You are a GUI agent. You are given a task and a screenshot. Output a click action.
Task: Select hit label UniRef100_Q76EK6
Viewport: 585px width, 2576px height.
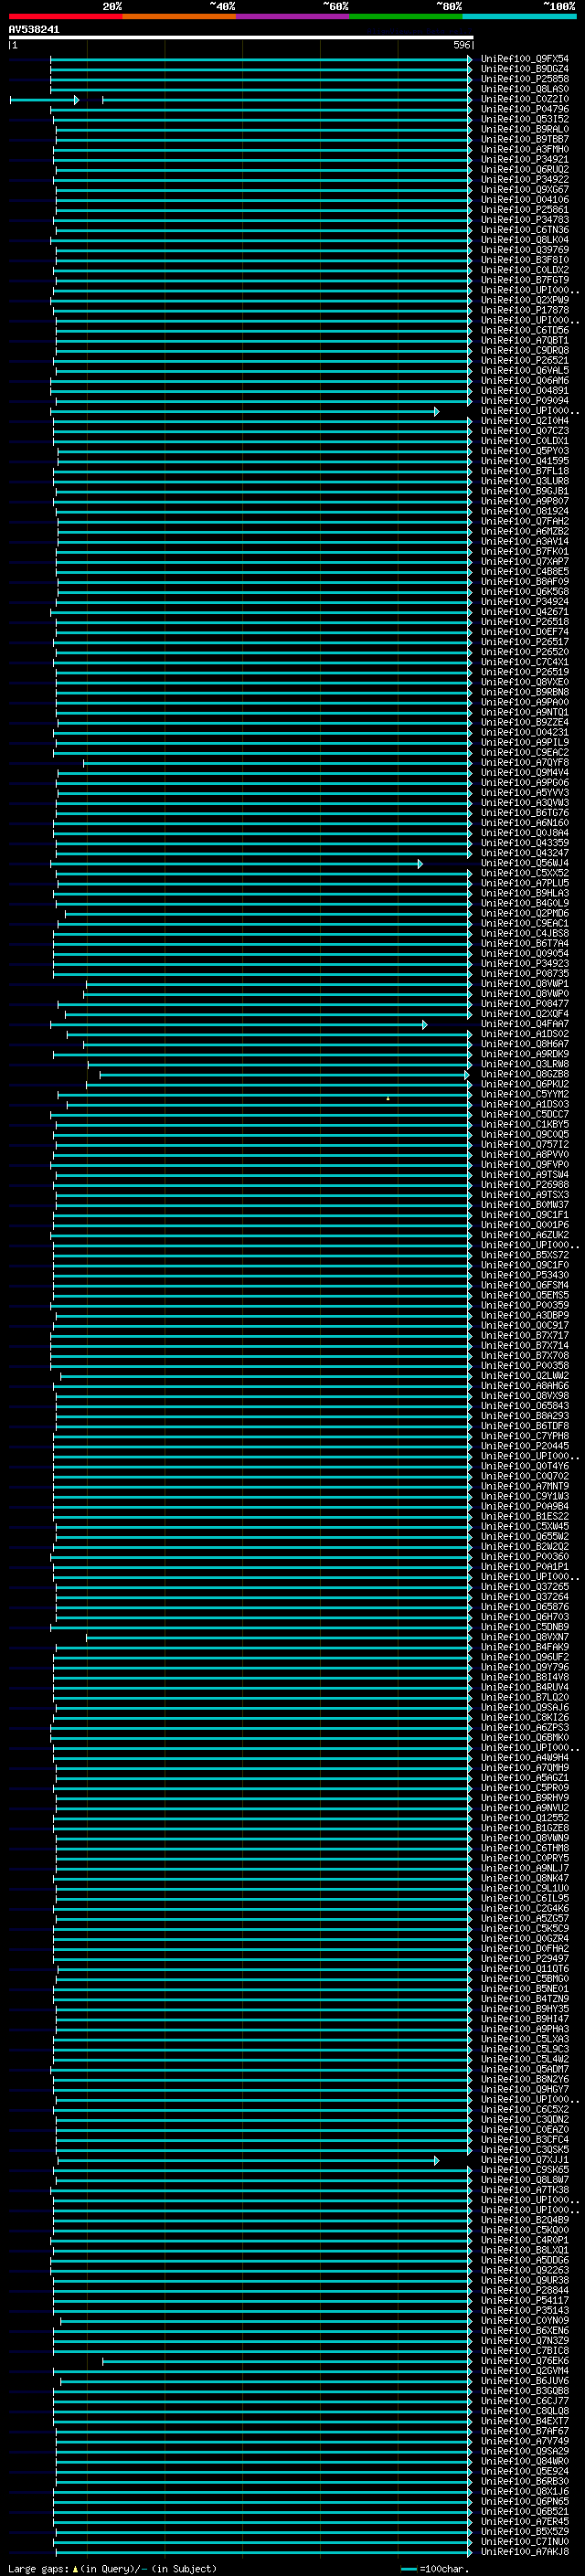click(525, 2360)
